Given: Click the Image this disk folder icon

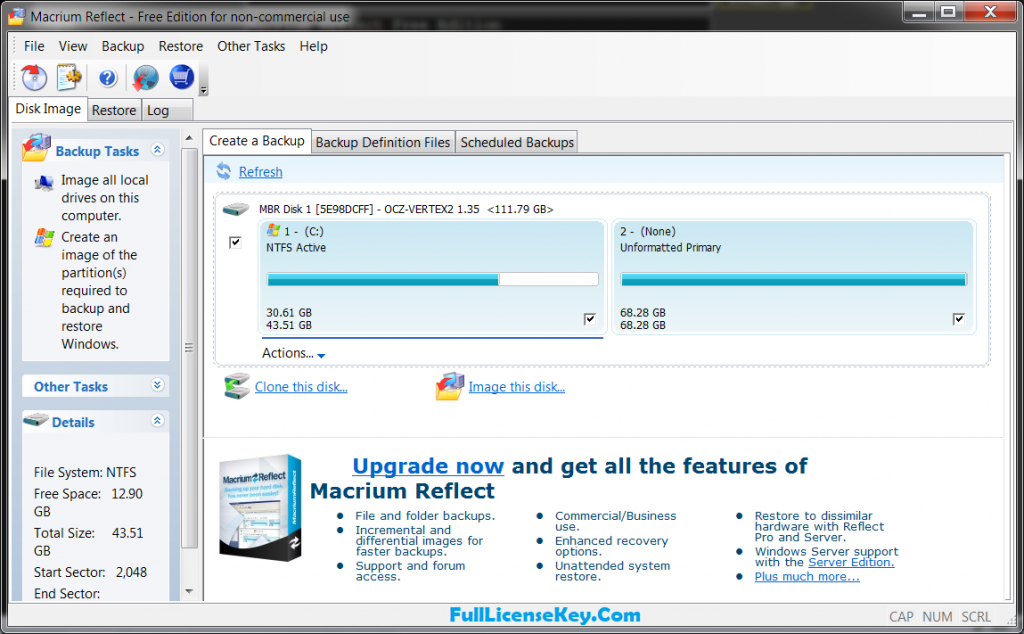Looking at the screenshot, I should point(449,387).
